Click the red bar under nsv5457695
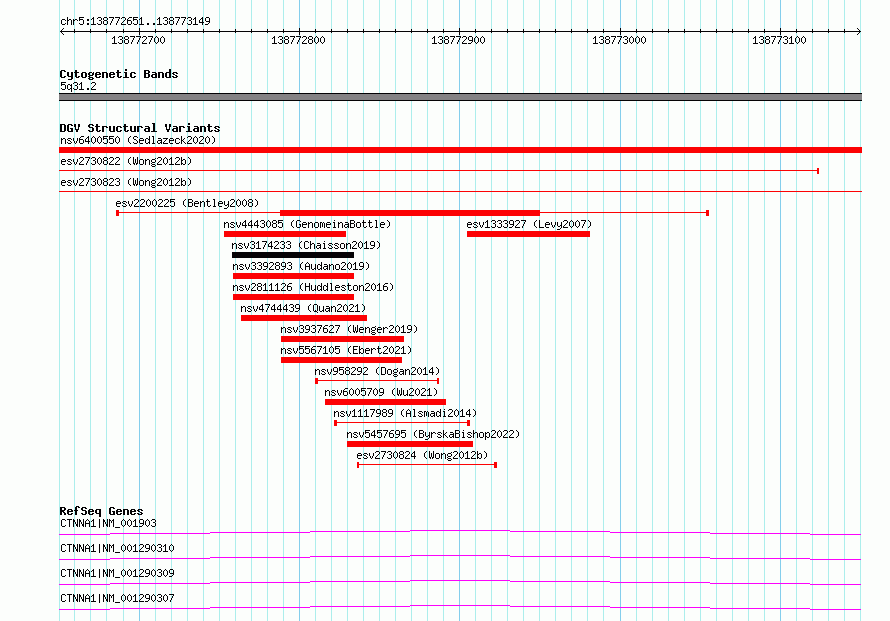The height and width of the screenshot is (621, 890). 410,444
